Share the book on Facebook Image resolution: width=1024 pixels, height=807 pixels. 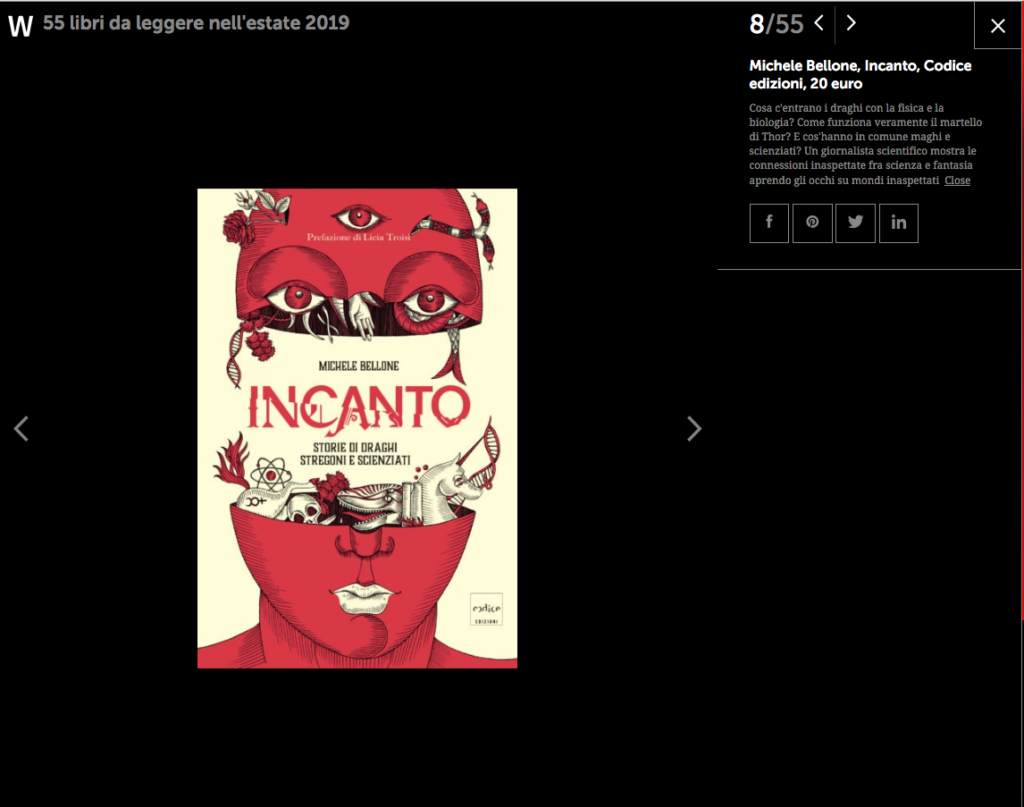[x=768, y=222]
